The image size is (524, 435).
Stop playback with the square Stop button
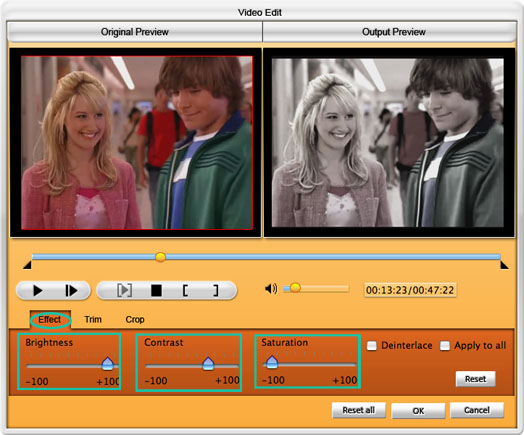click(156, 290)
